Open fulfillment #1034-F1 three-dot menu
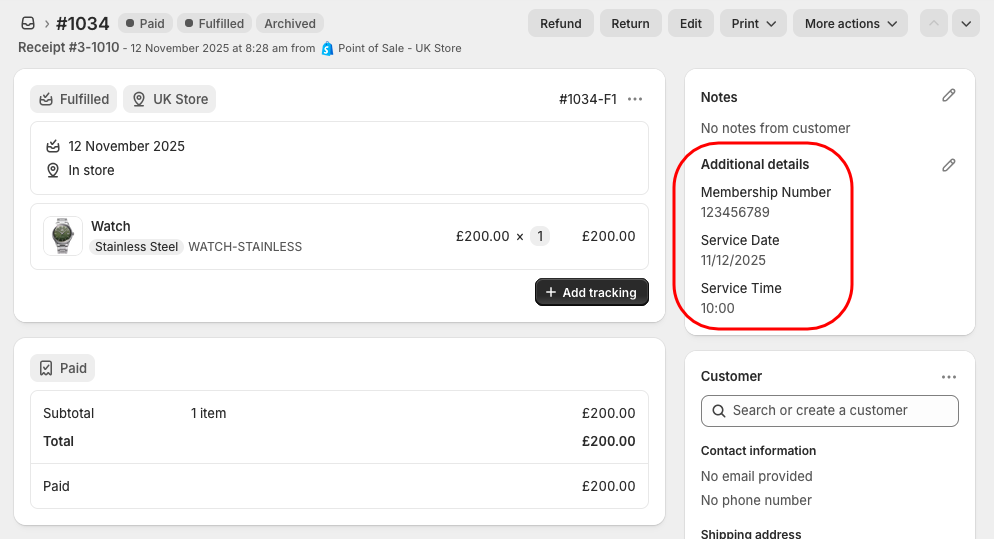 635,99
